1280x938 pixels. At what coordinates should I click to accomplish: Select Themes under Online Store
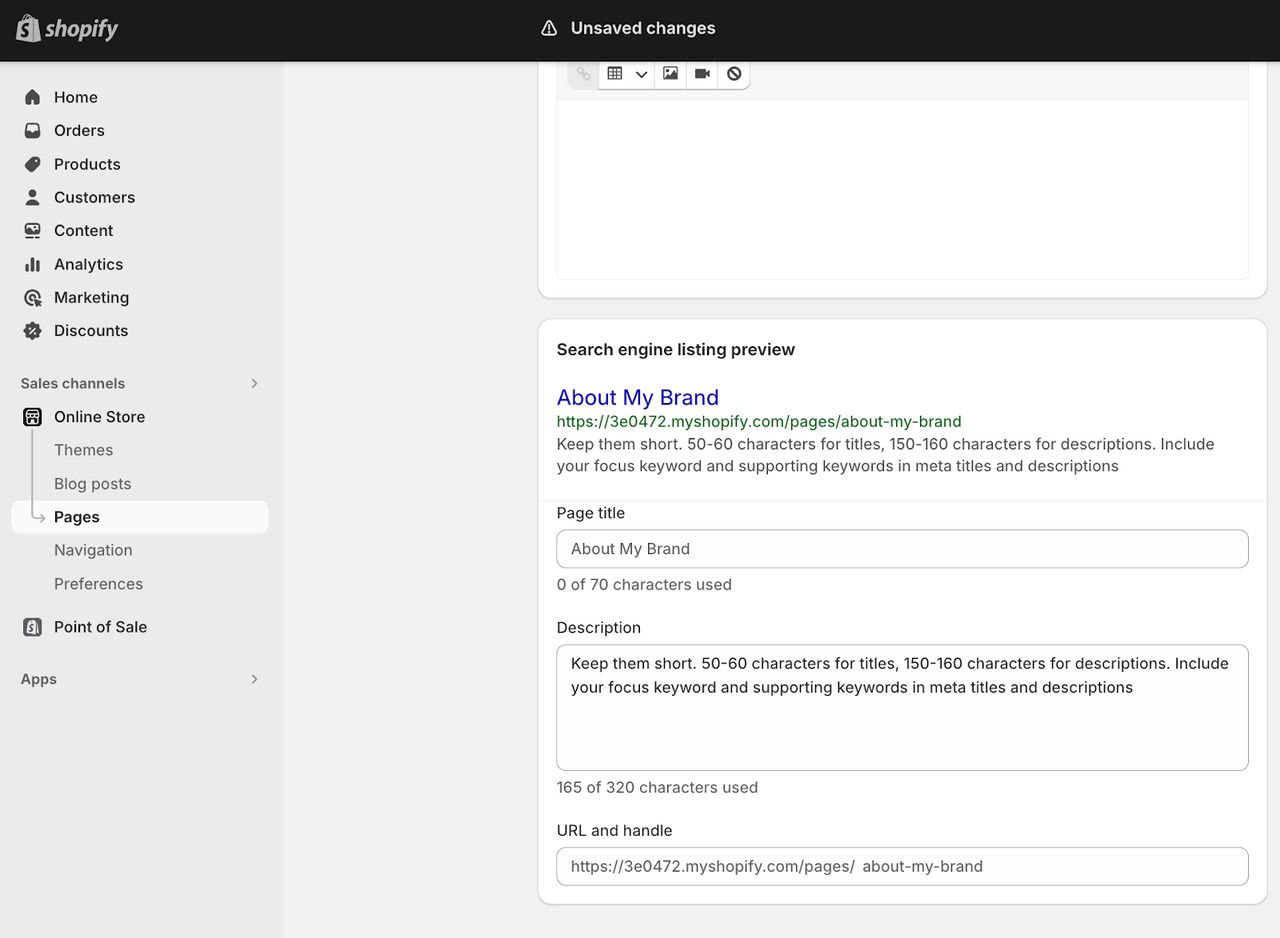[x=83, y=450]
